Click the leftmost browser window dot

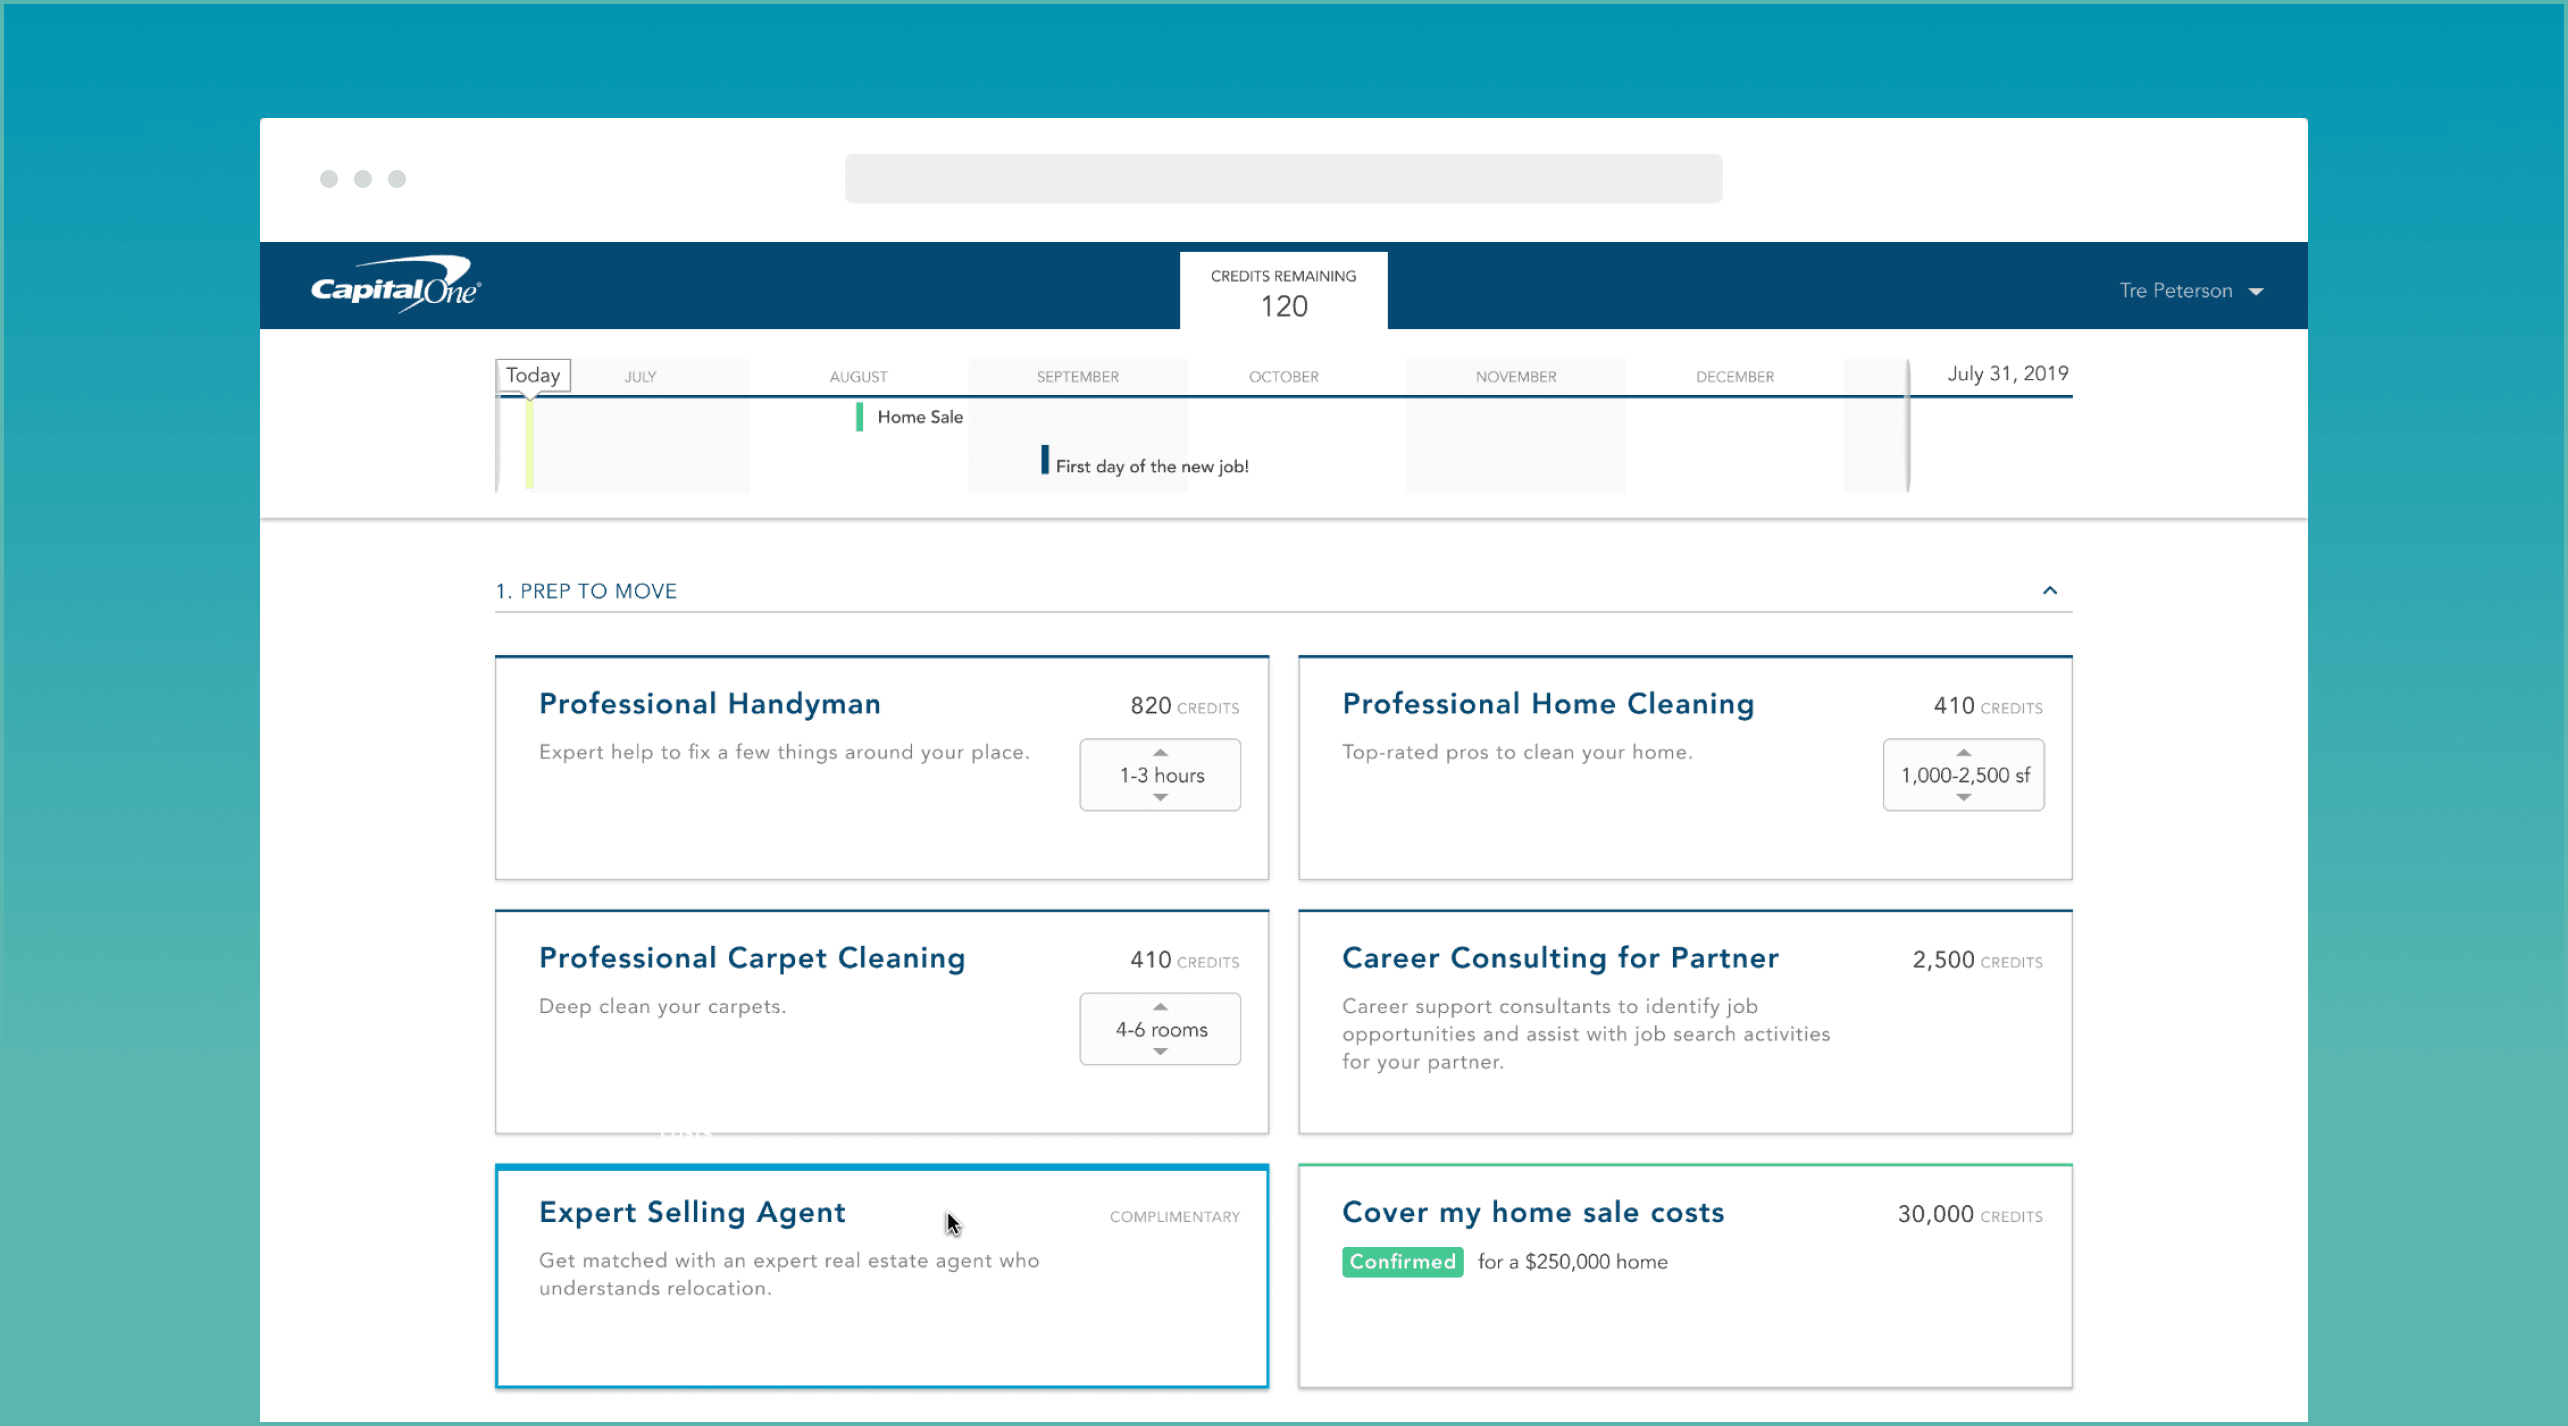[327, 179]
